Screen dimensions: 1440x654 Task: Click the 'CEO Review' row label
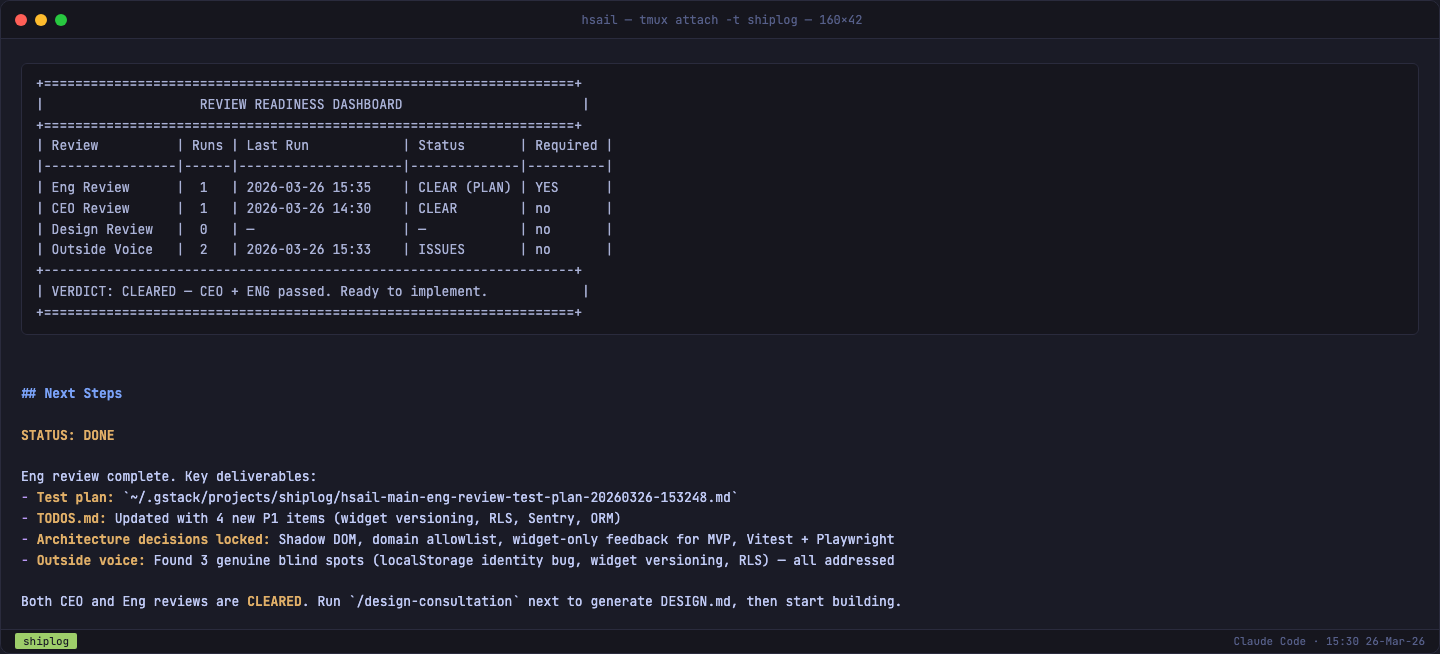coord(91,209)
